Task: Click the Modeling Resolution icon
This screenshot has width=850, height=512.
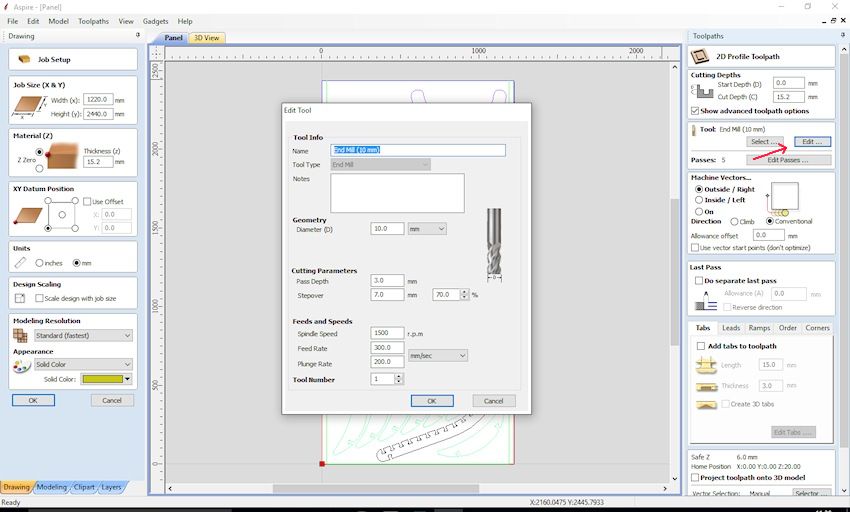Action: [20, 336]
